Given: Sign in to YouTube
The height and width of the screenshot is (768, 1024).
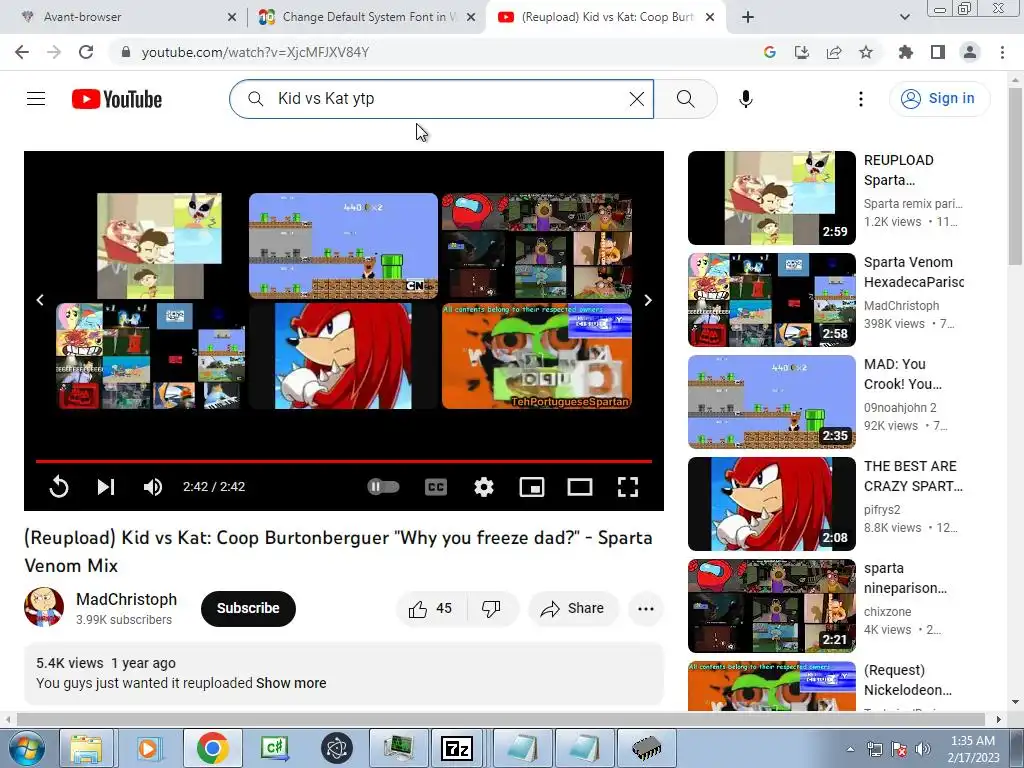Looking at the screenshot, I should 939,99.
